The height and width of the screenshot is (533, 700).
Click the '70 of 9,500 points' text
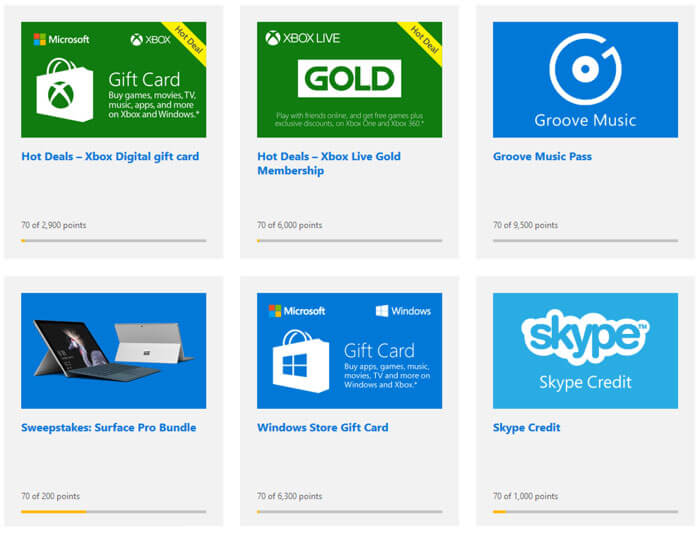(525, 225)
